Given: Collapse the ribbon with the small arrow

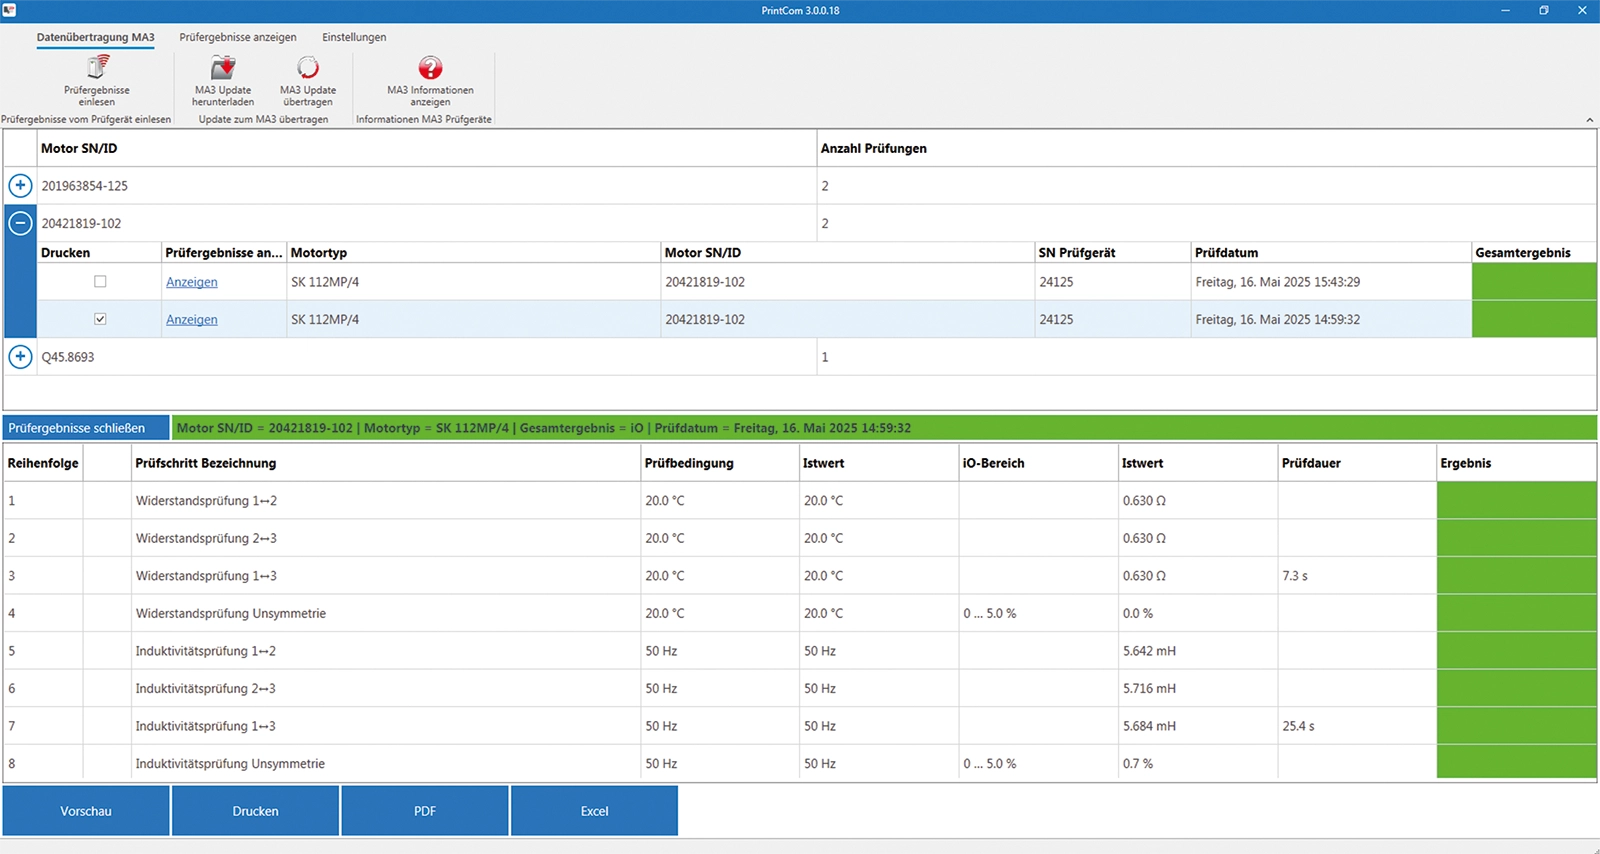Looking at the screenshot, I should click(1589, 120).
